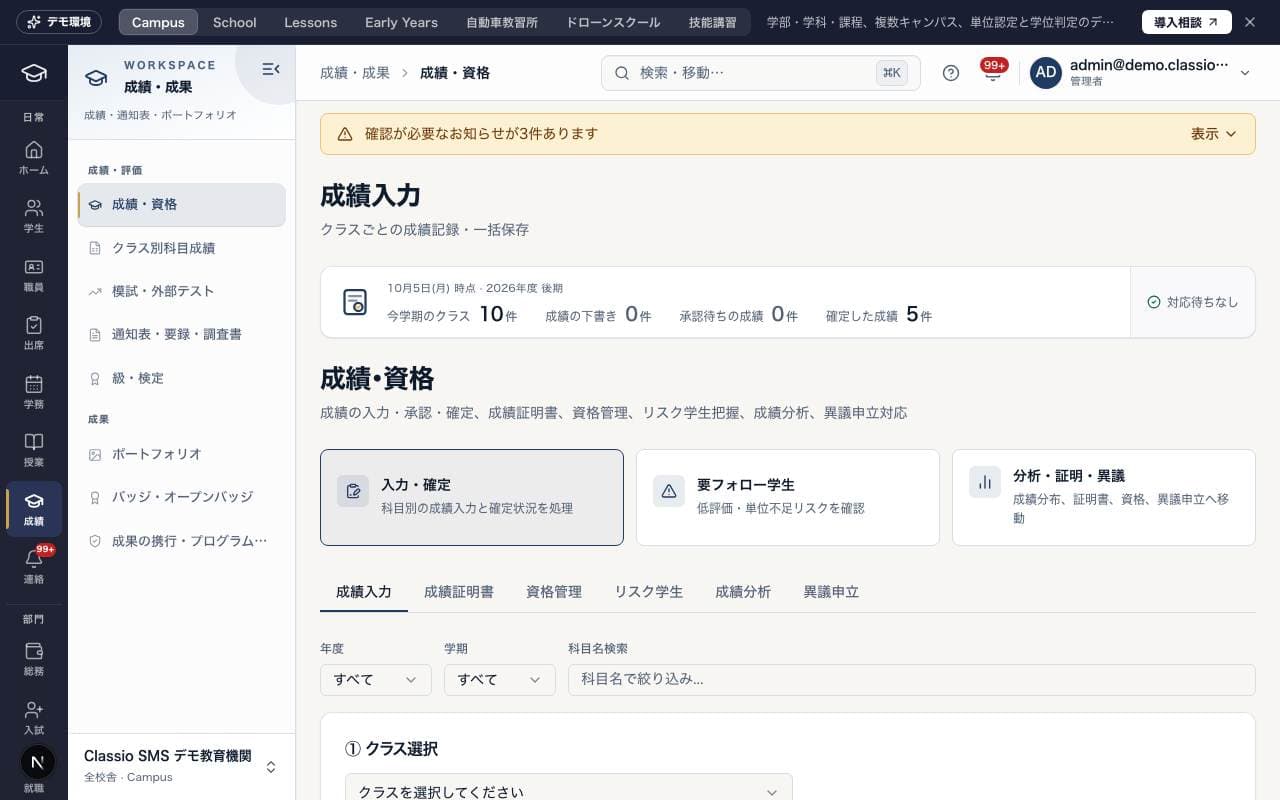This screenshot has width=1280, height=800.
Task: Click the AD user avatar
Action: [x=1046, y=73]
